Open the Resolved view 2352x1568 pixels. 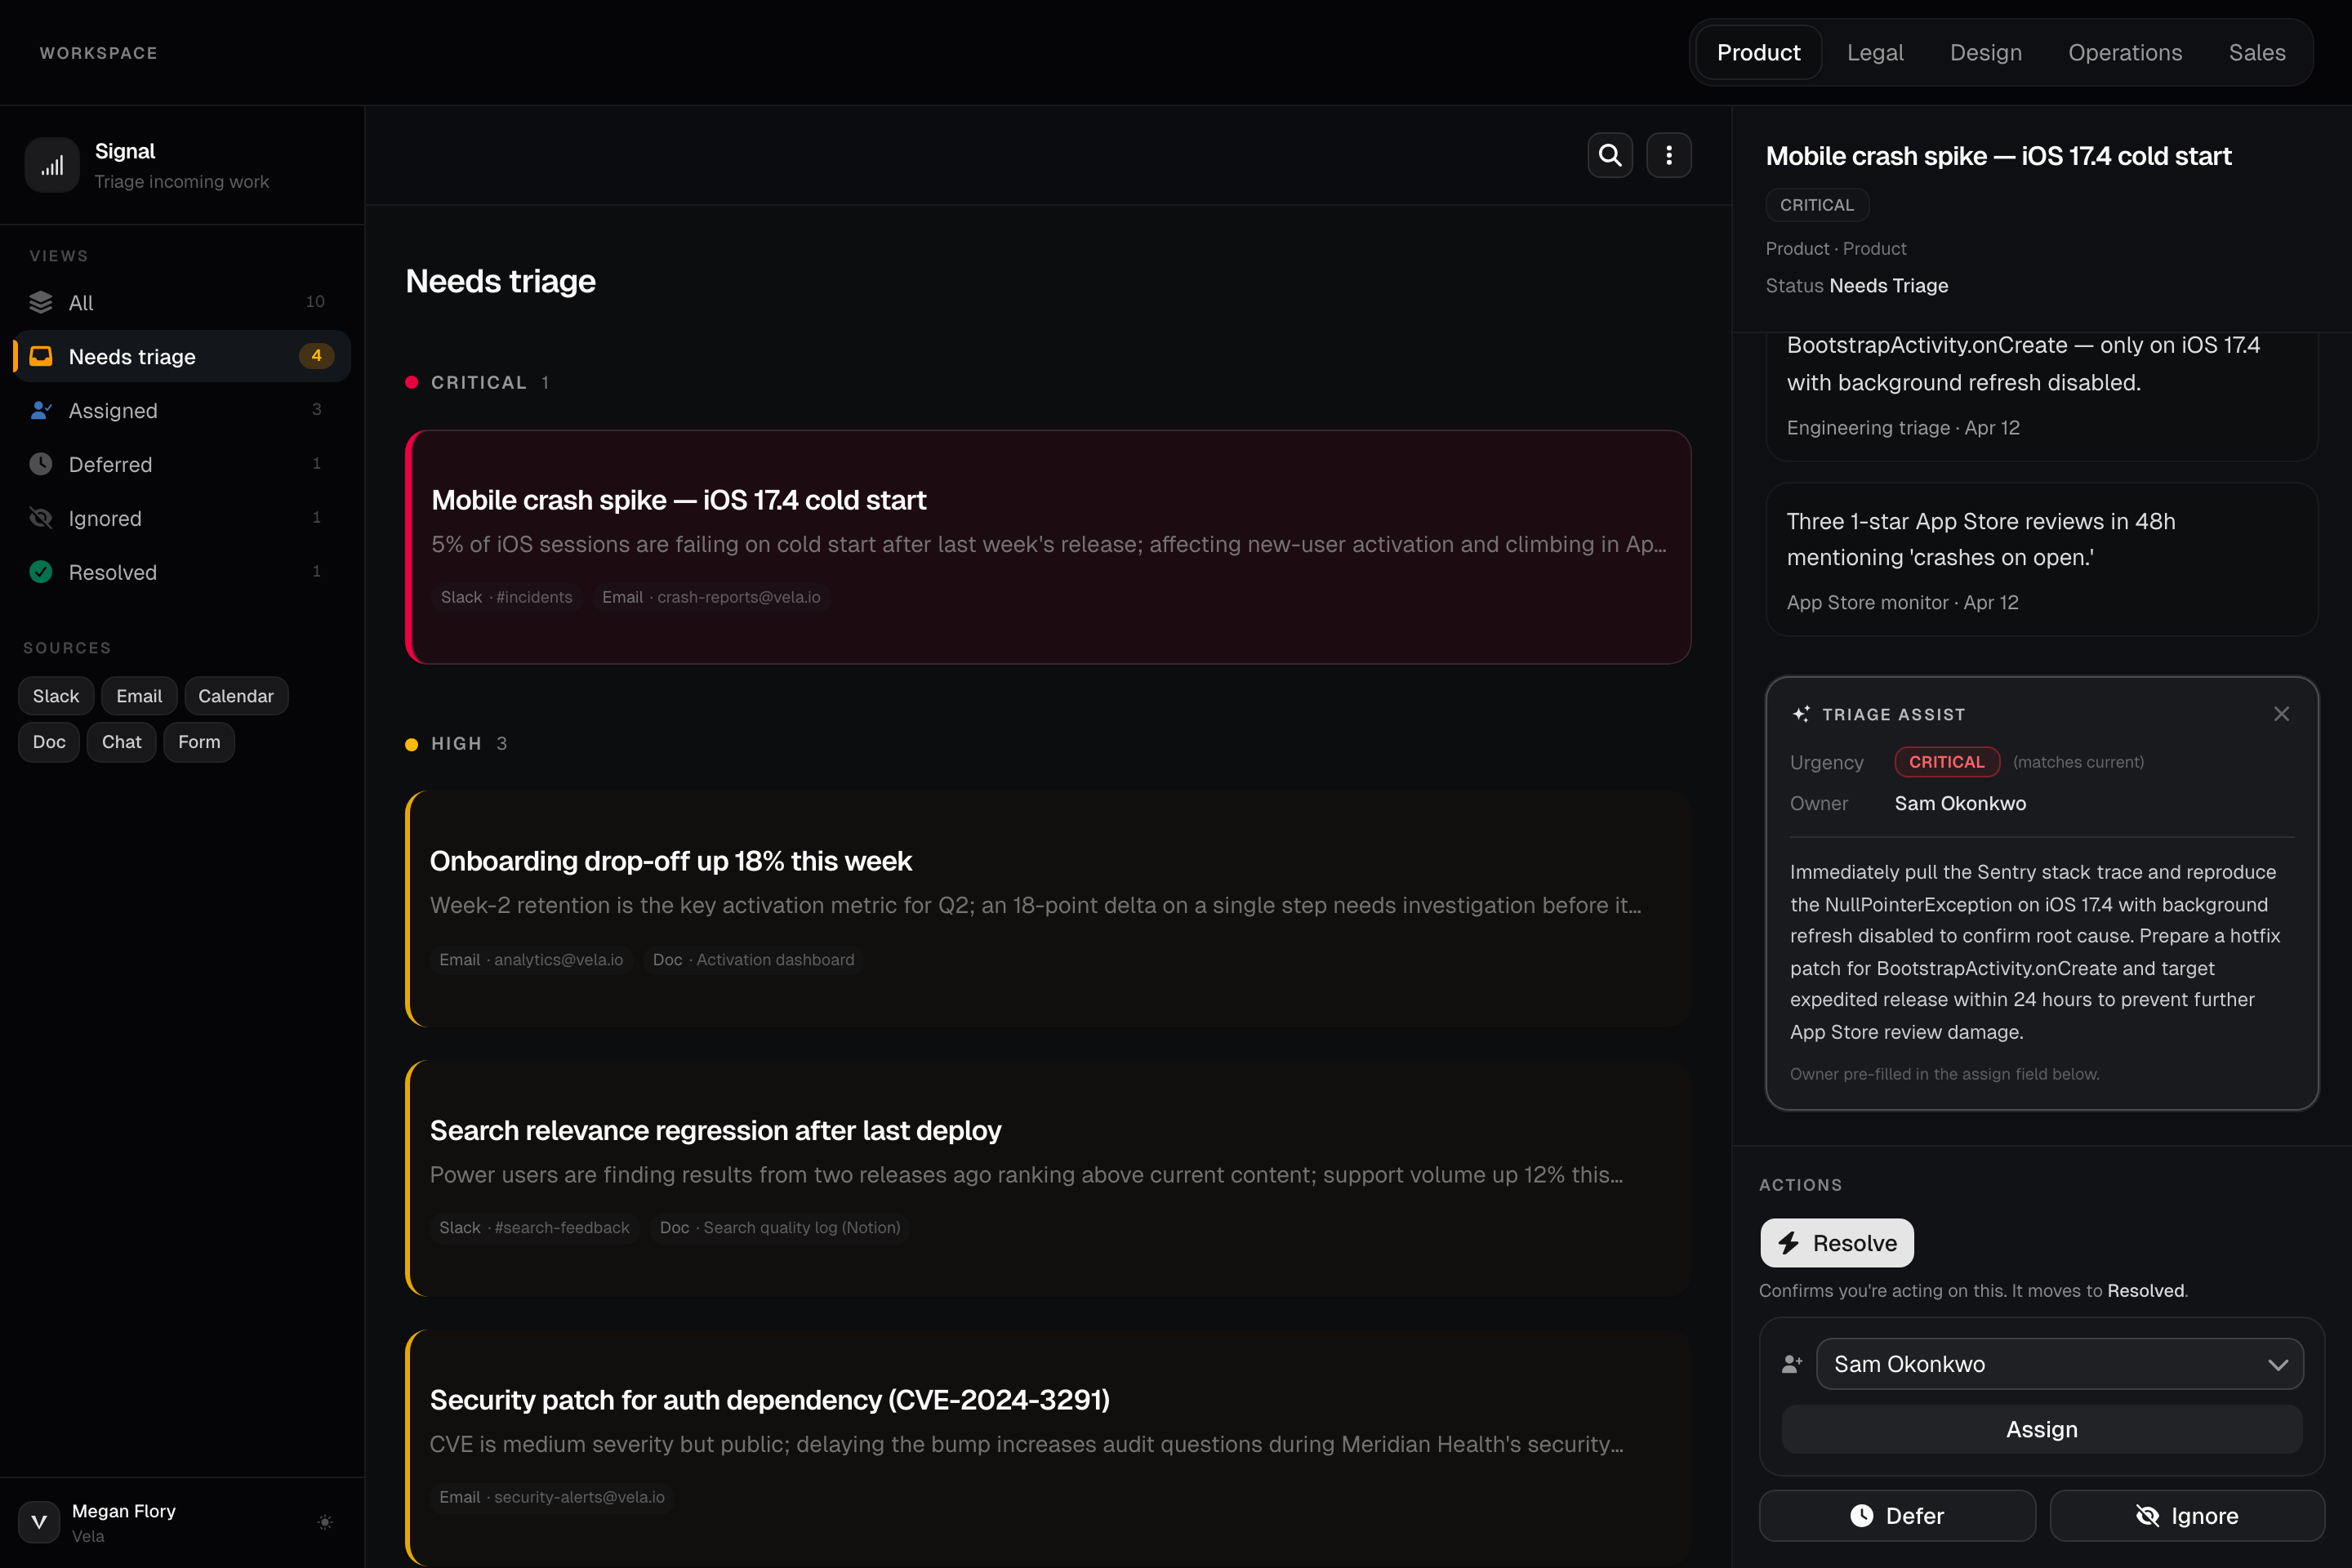pos(182,572)
